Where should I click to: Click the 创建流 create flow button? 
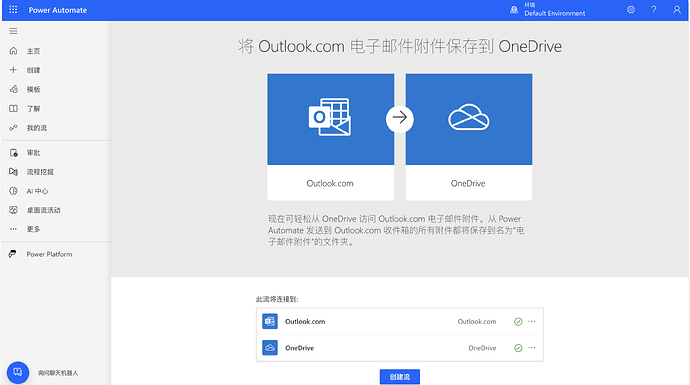400,377
